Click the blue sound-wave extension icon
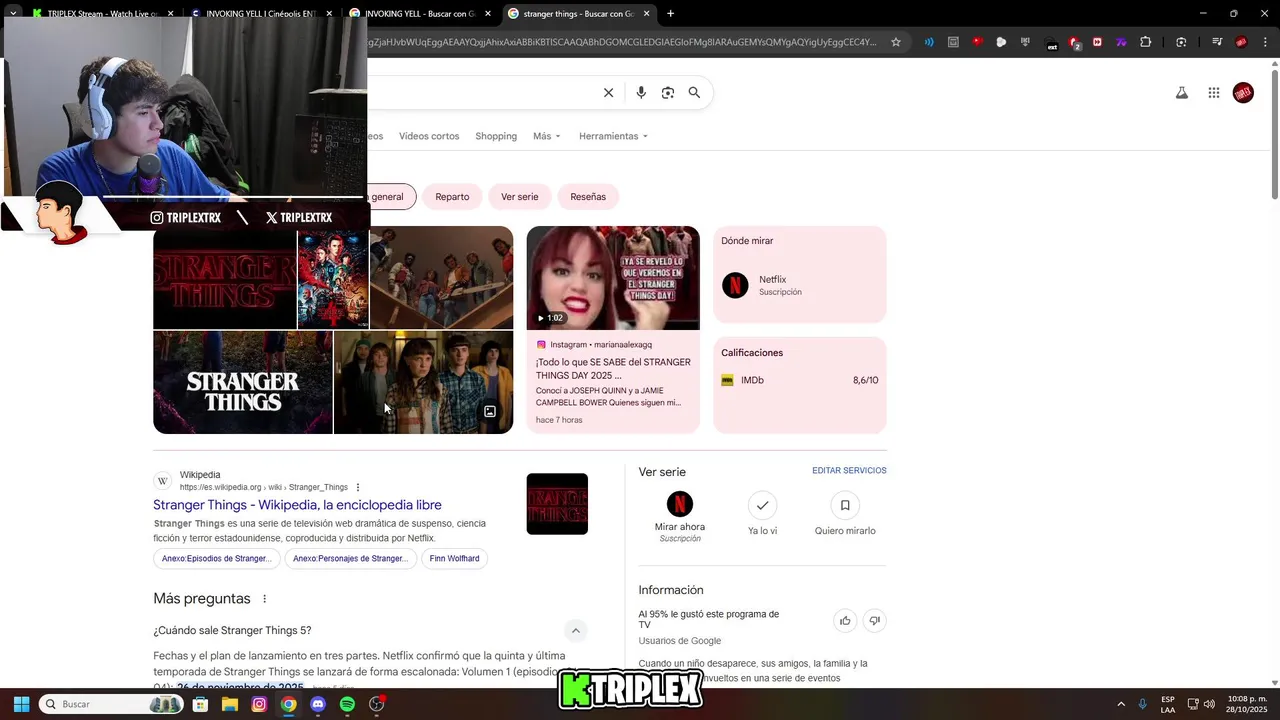The image size is (1280, 720). click(x=929, y=42)
